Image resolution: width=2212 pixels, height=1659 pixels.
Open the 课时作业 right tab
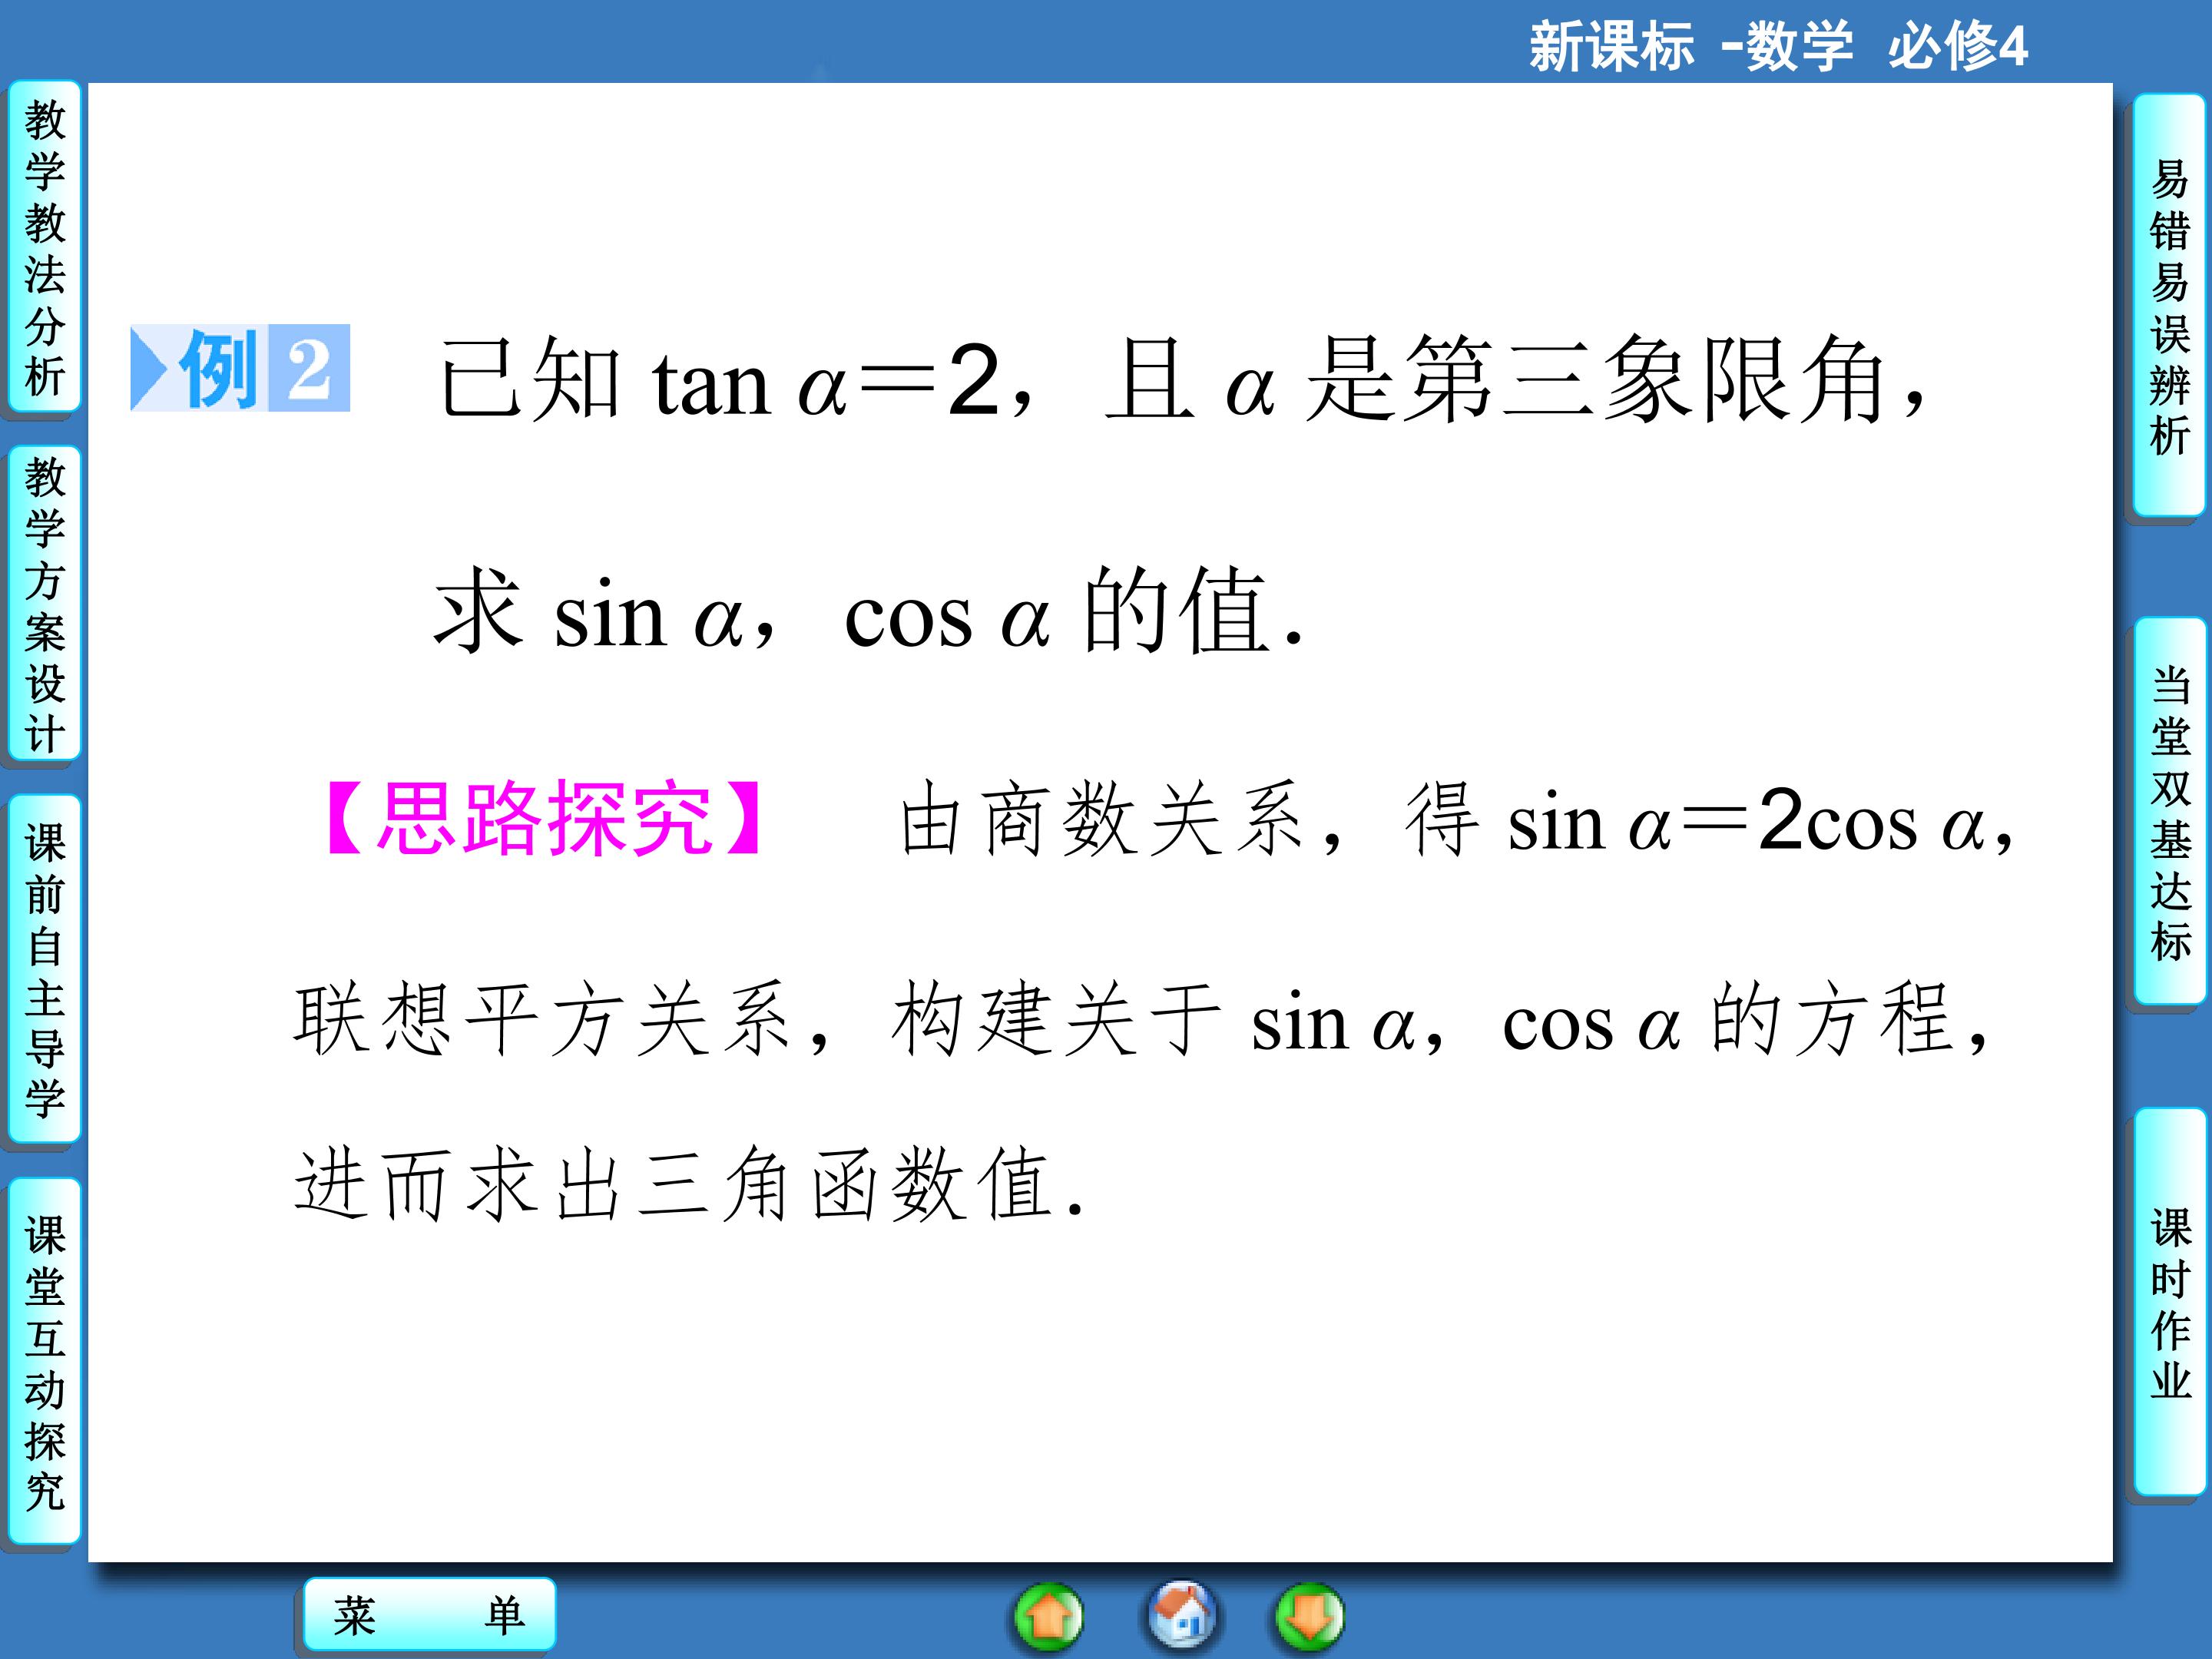pyautogui.click(x=2169, y=1303)
